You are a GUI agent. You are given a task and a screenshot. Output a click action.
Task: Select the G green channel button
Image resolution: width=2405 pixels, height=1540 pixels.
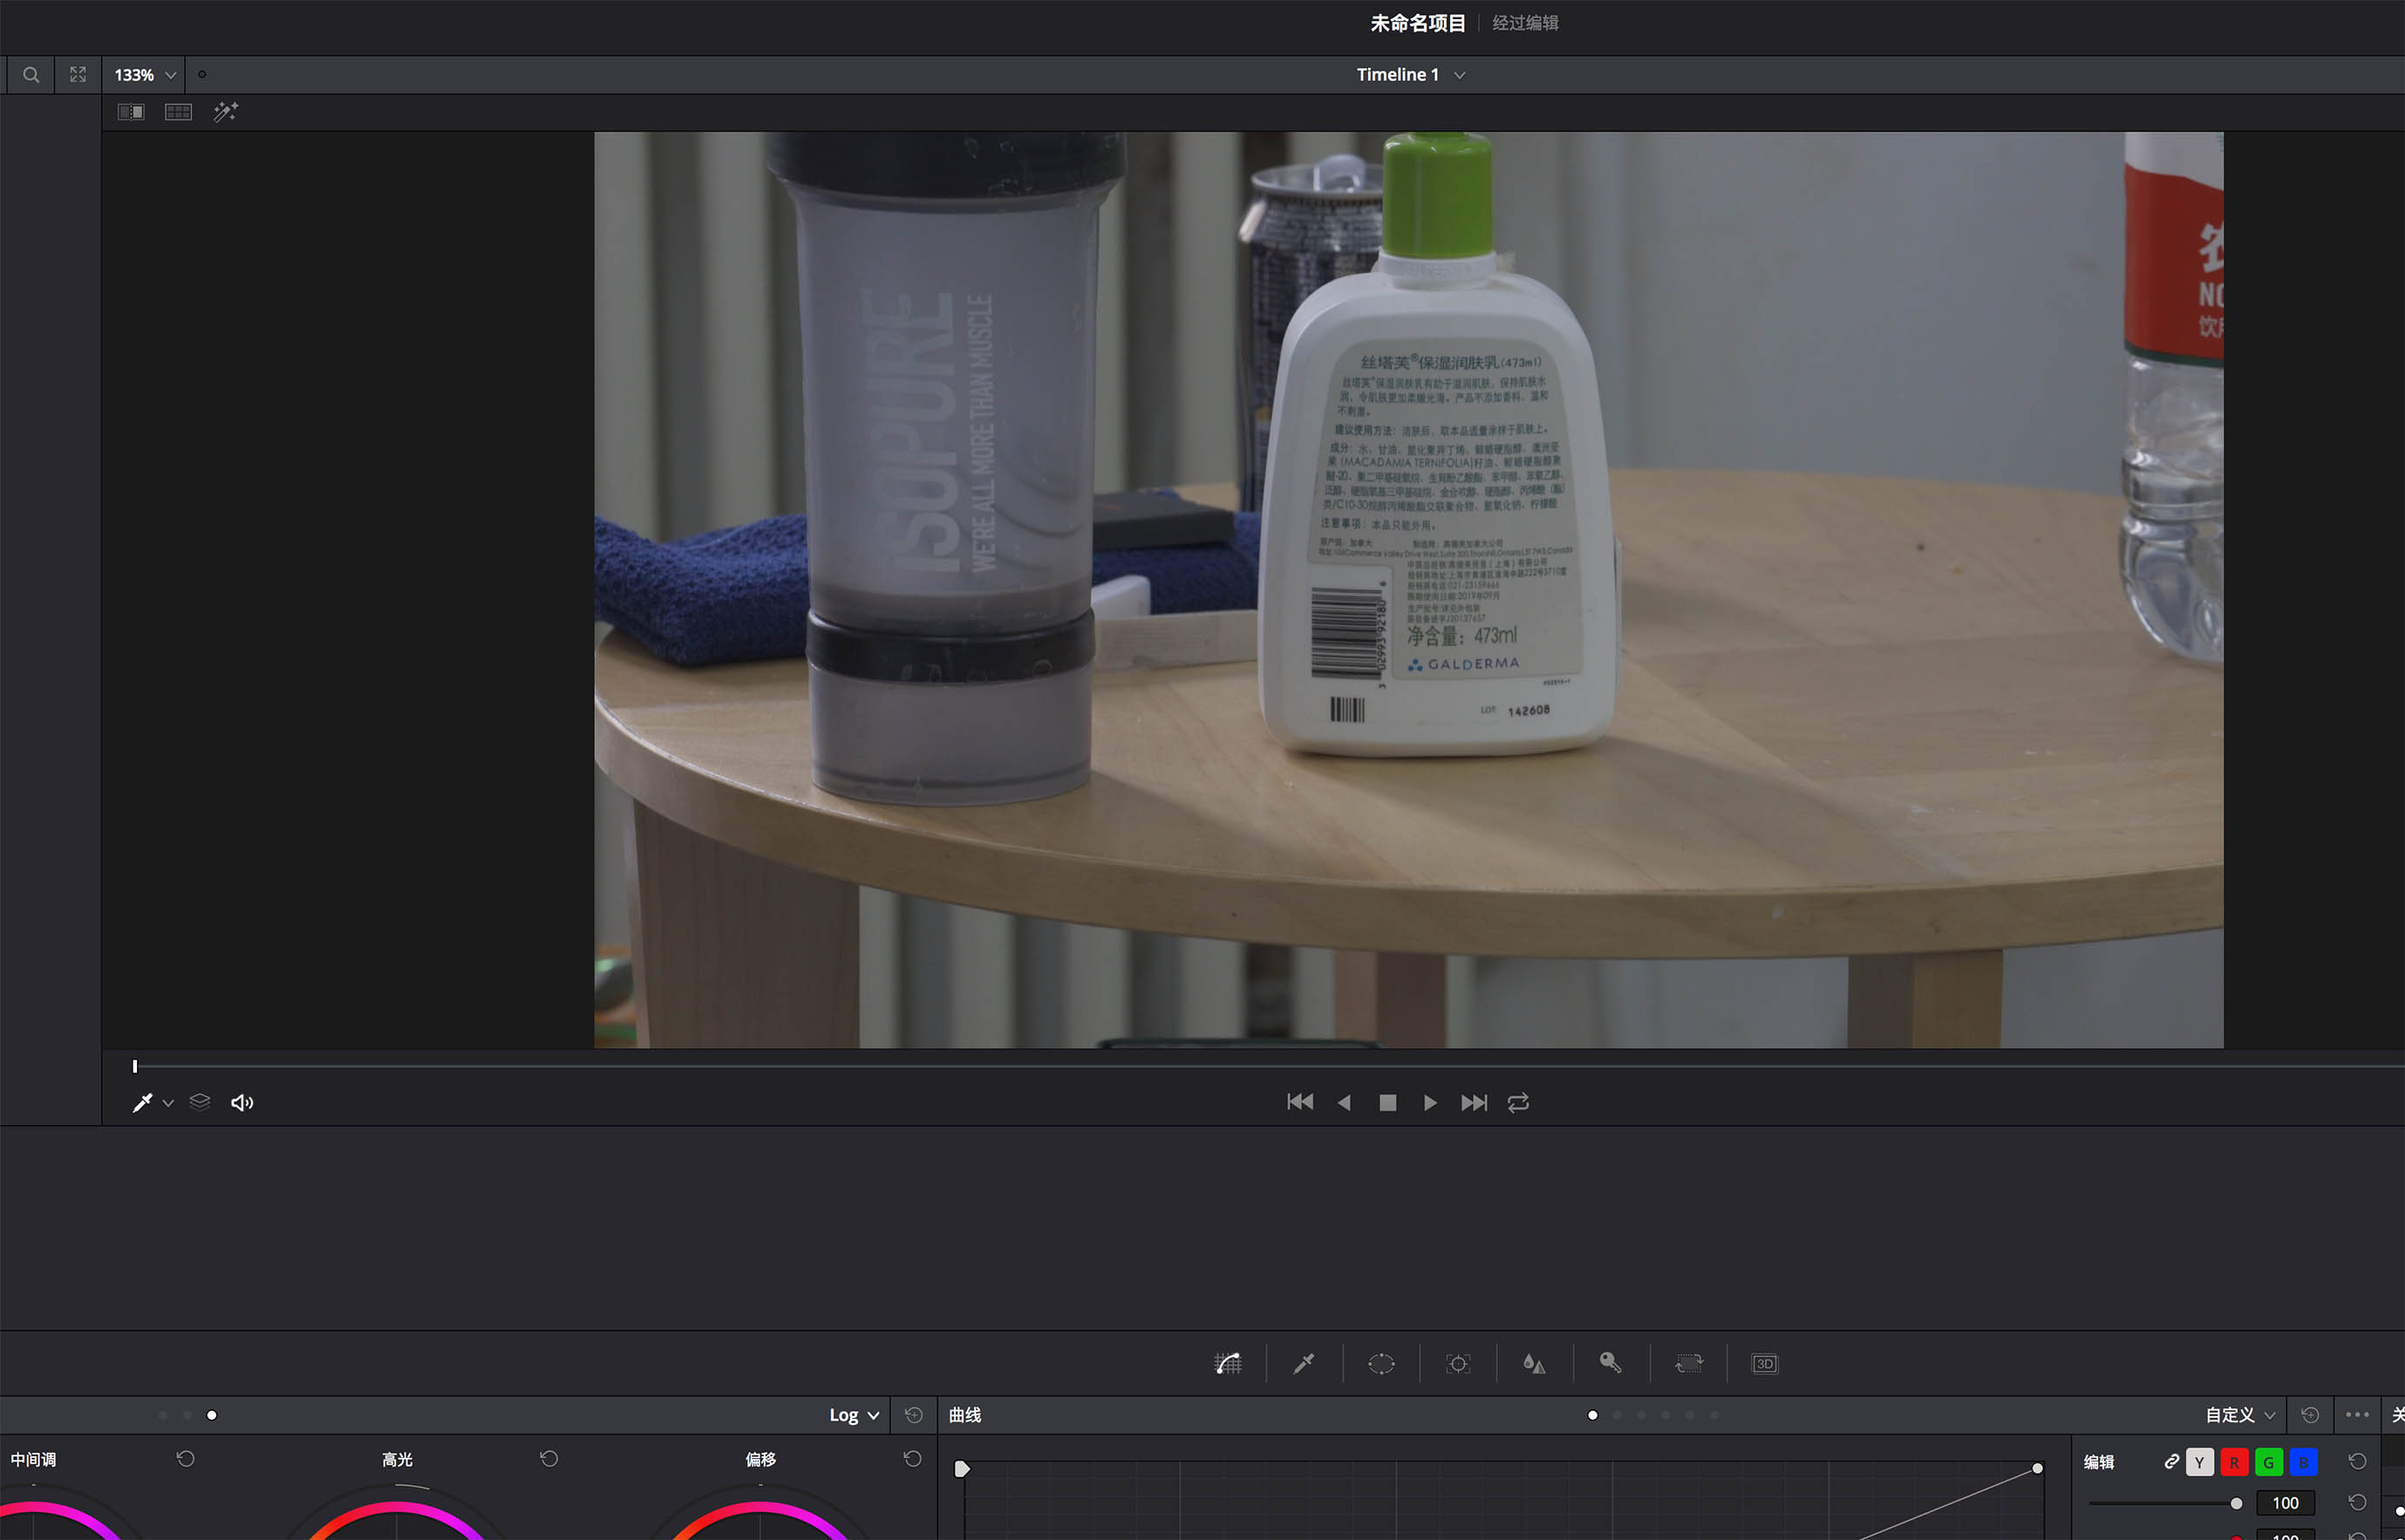coord(2269,1462)
